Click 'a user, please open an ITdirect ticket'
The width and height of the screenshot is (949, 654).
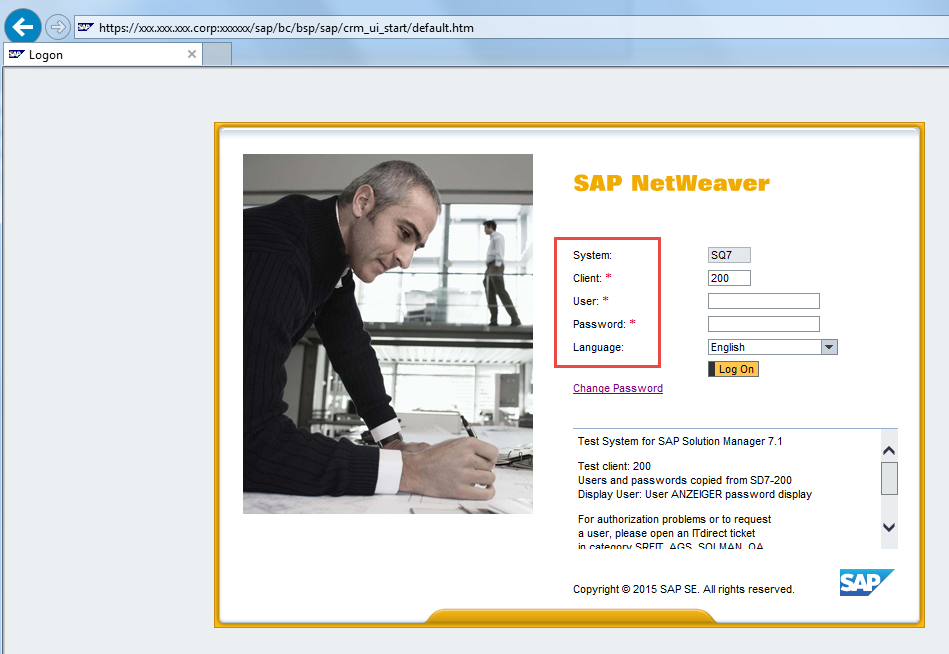coord(666,533)
